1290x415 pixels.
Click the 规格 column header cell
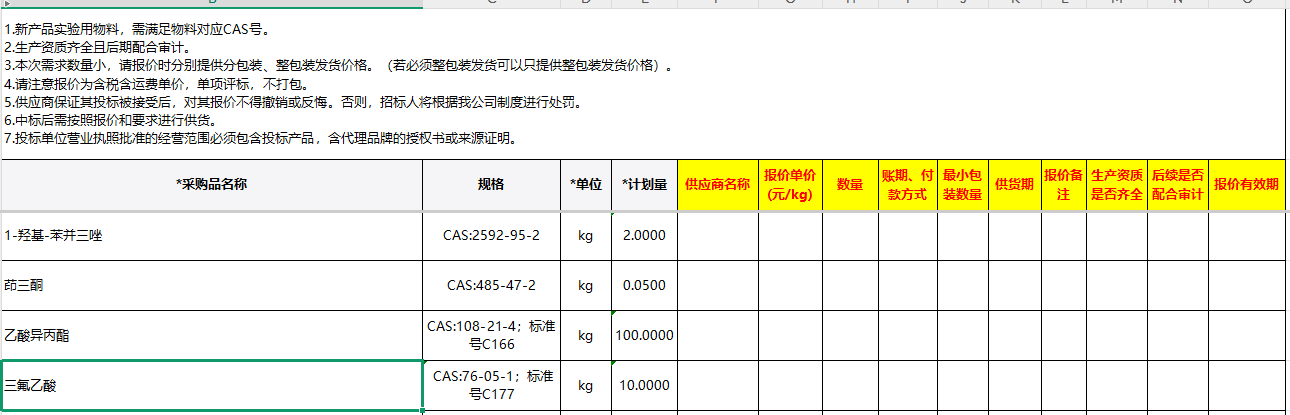pos(491,185)
